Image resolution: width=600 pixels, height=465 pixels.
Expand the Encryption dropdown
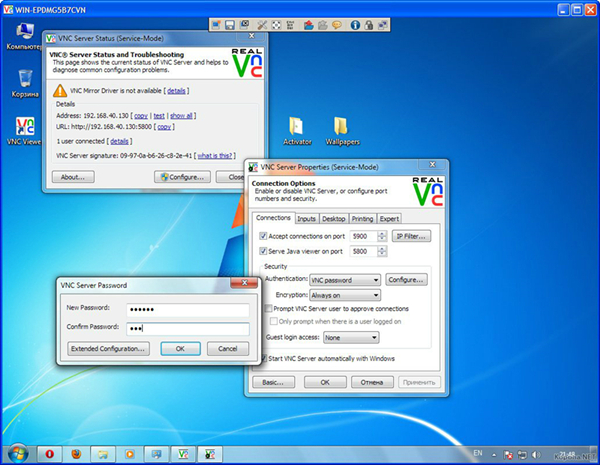(345, 295)
